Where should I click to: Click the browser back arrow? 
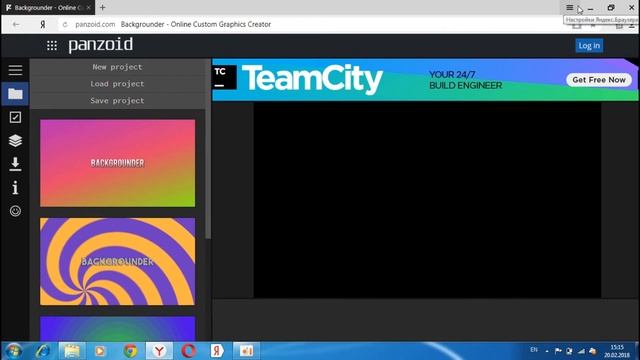click(x=16, y=24)
